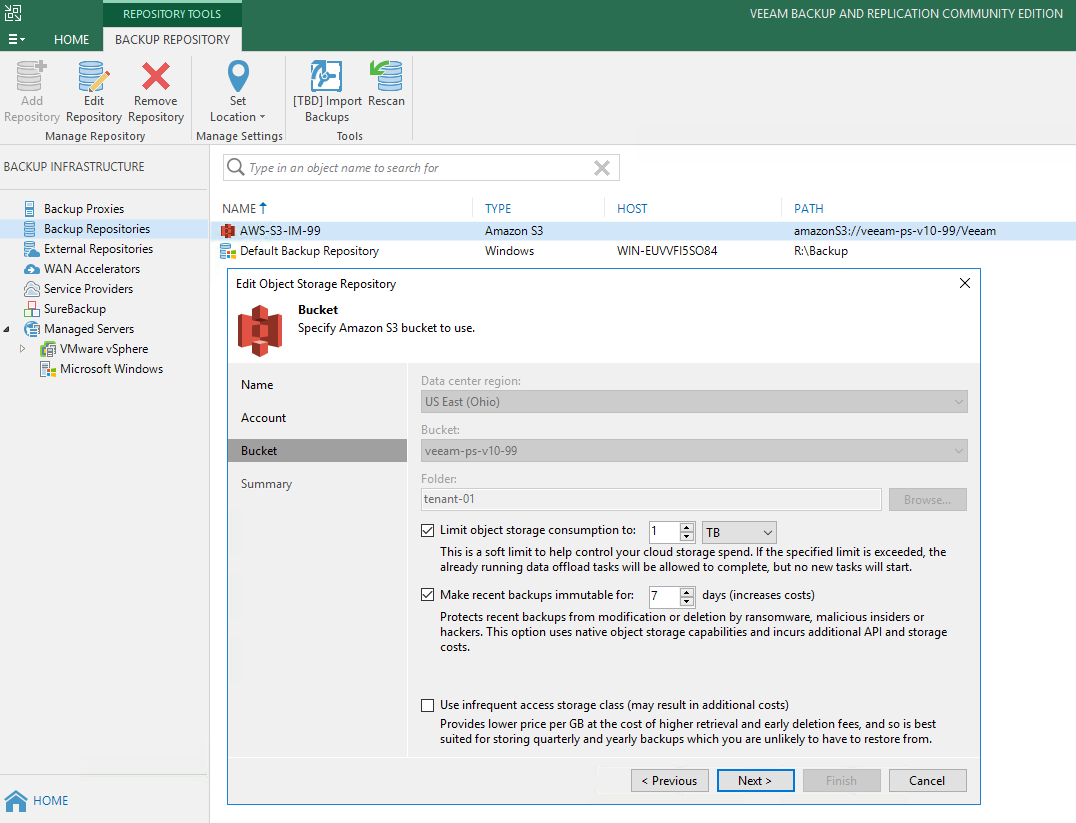This screenshot has width=1076, height=823.
Task: Sort by the PATH column header
Action: [808, 209]
